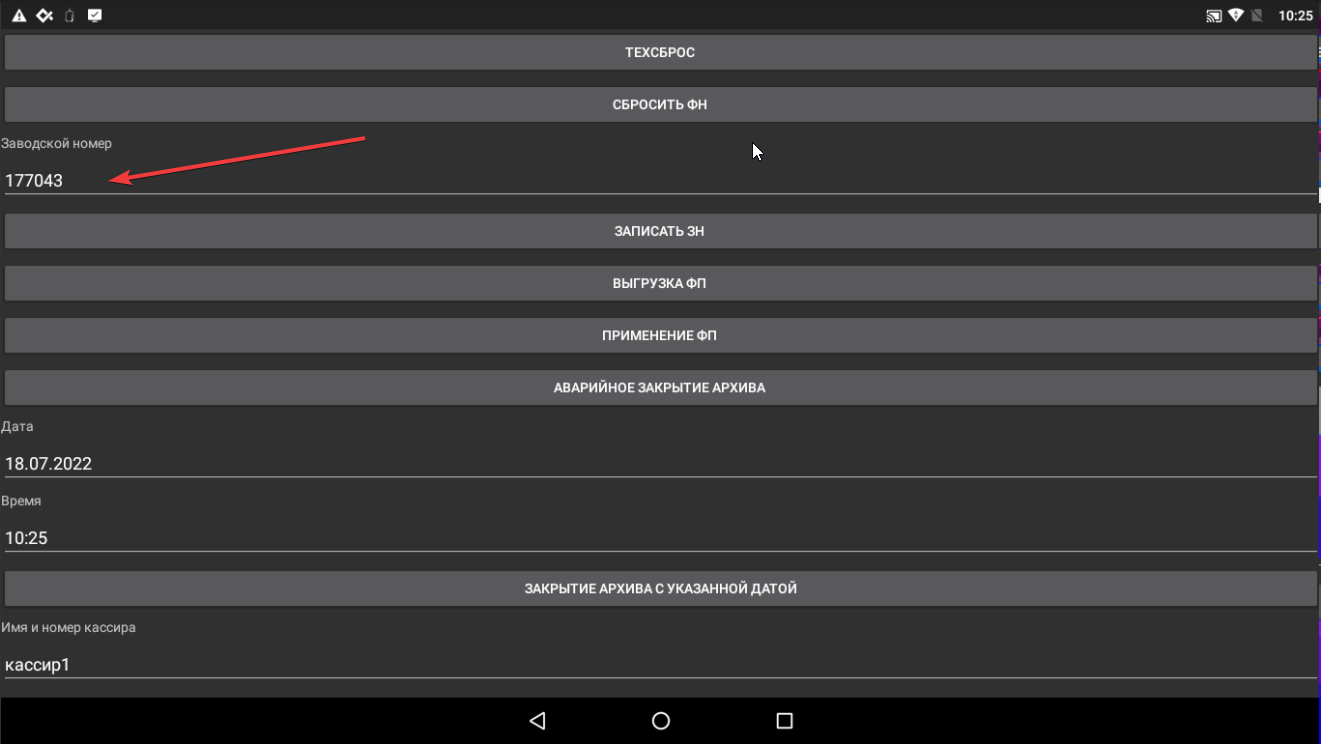Tap the checkmark task notification icon
Image resolution: width=1321 pixels, height=744 pixels.
(94, 16)
